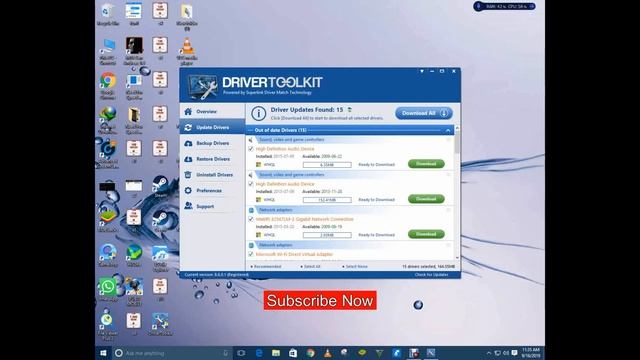Open the Windows Start menu
Screen dimensions: 640x360
click(103, 353)
